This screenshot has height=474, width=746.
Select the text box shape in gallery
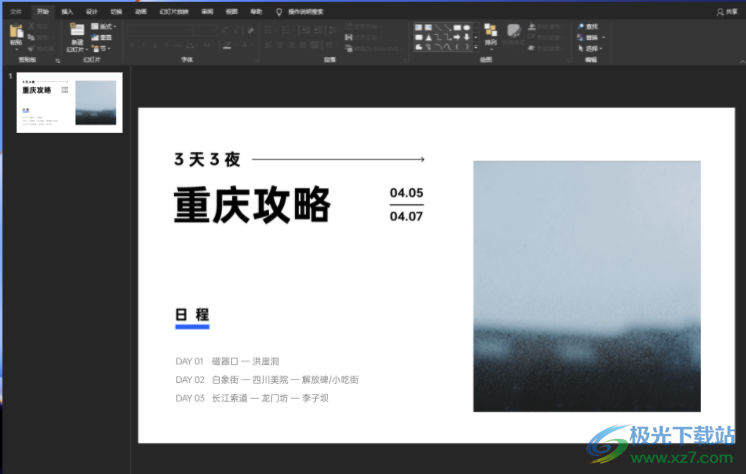419,28
